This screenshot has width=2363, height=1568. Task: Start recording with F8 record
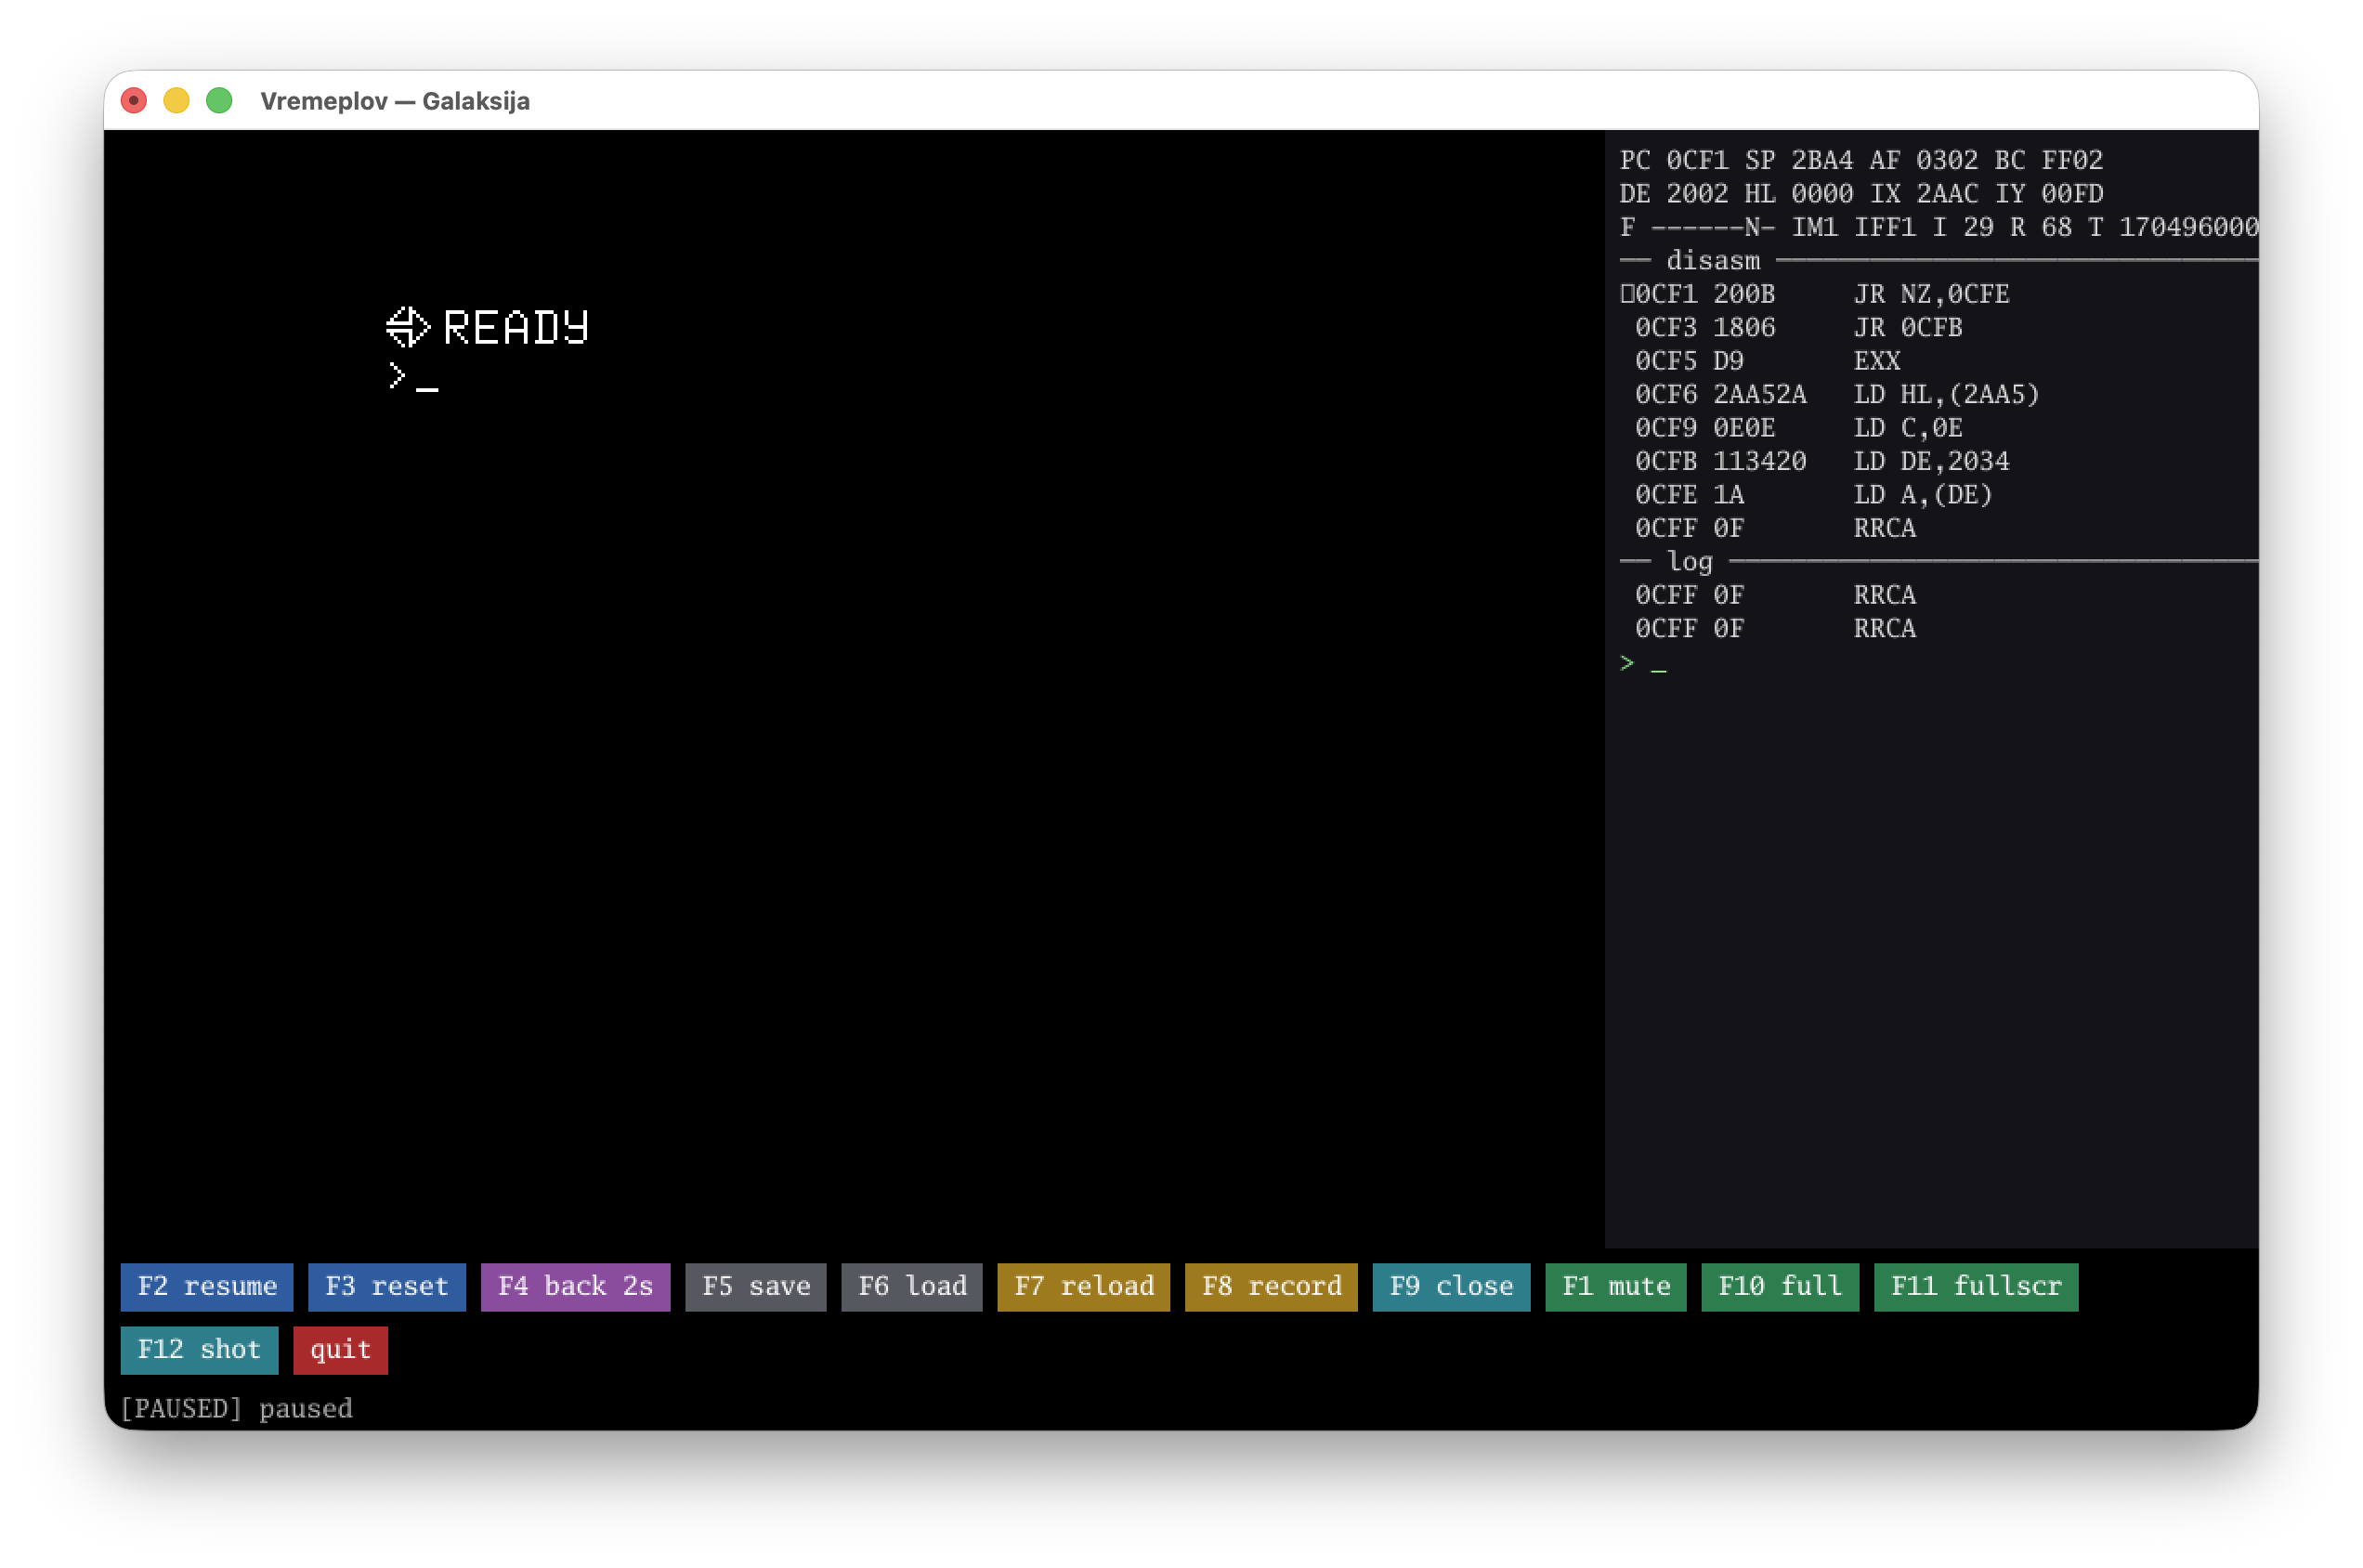[x=1271, y=1286]
